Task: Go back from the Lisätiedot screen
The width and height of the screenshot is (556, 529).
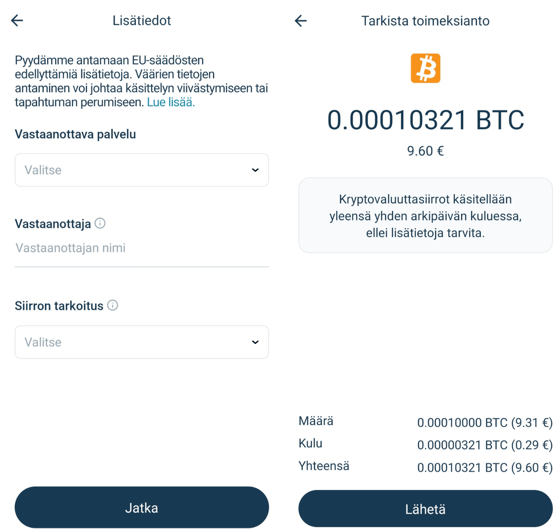Action: coord(17,21)
